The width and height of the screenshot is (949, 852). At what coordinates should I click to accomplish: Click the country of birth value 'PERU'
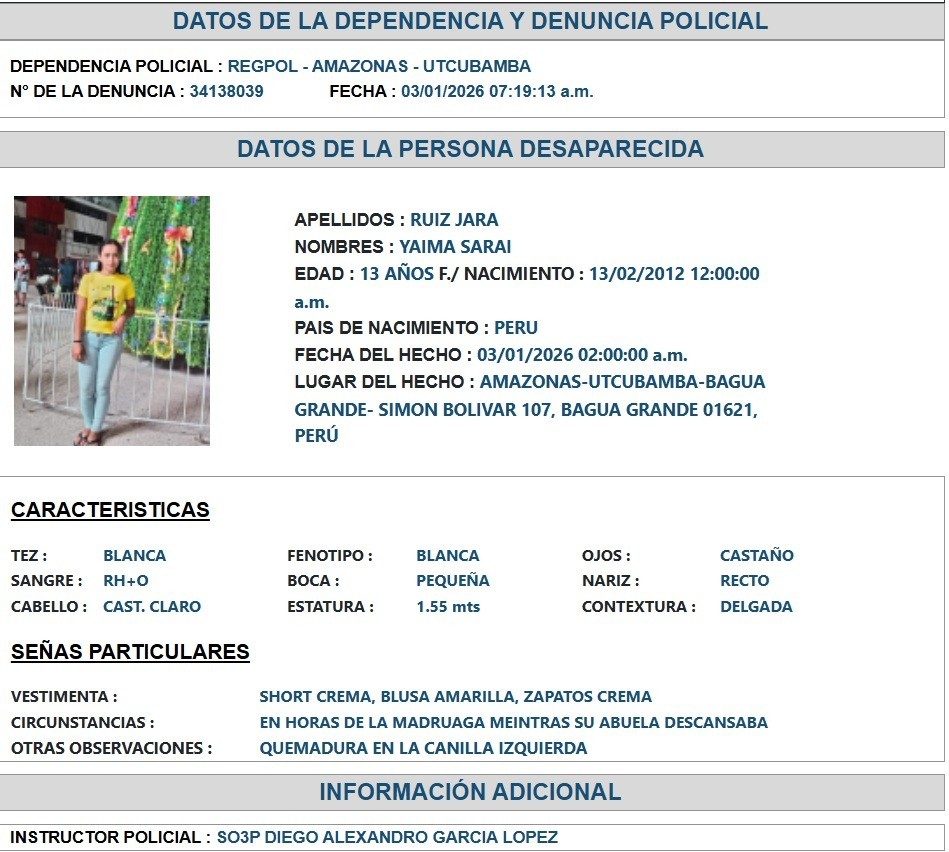(516, 328)
